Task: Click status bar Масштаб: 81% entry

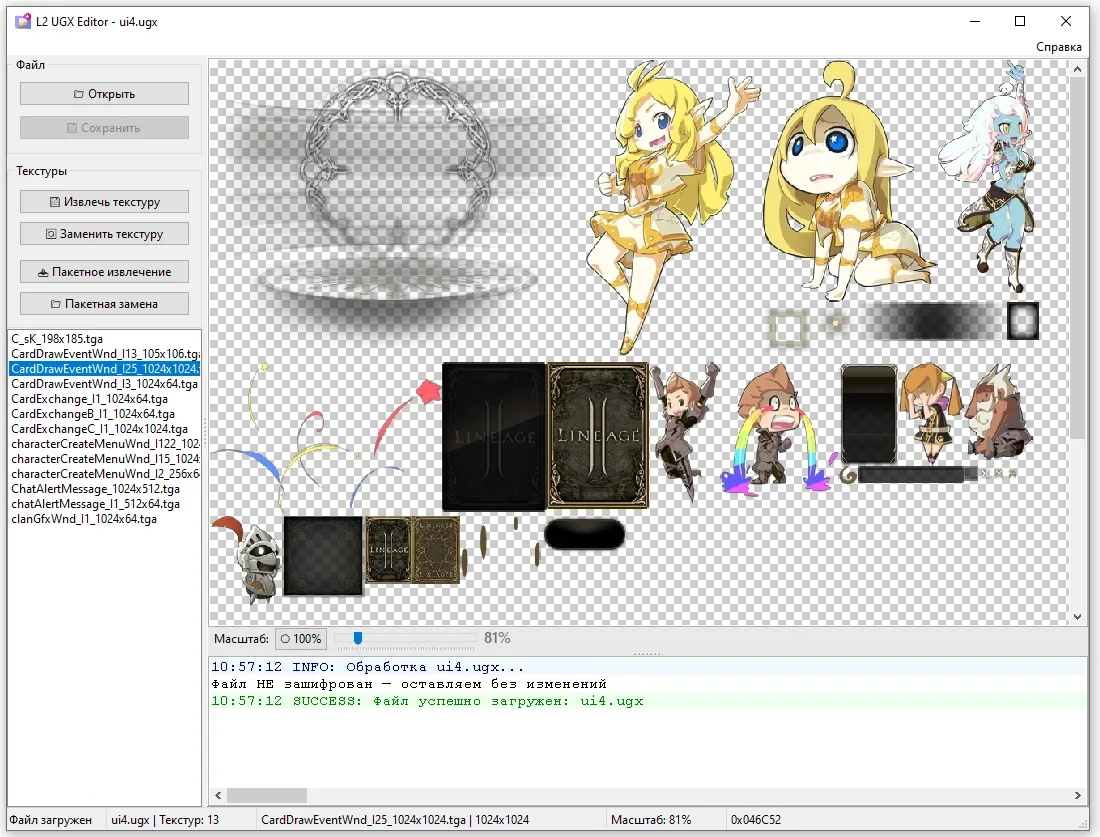Action: pyautogui.click(x=651, y=819)
